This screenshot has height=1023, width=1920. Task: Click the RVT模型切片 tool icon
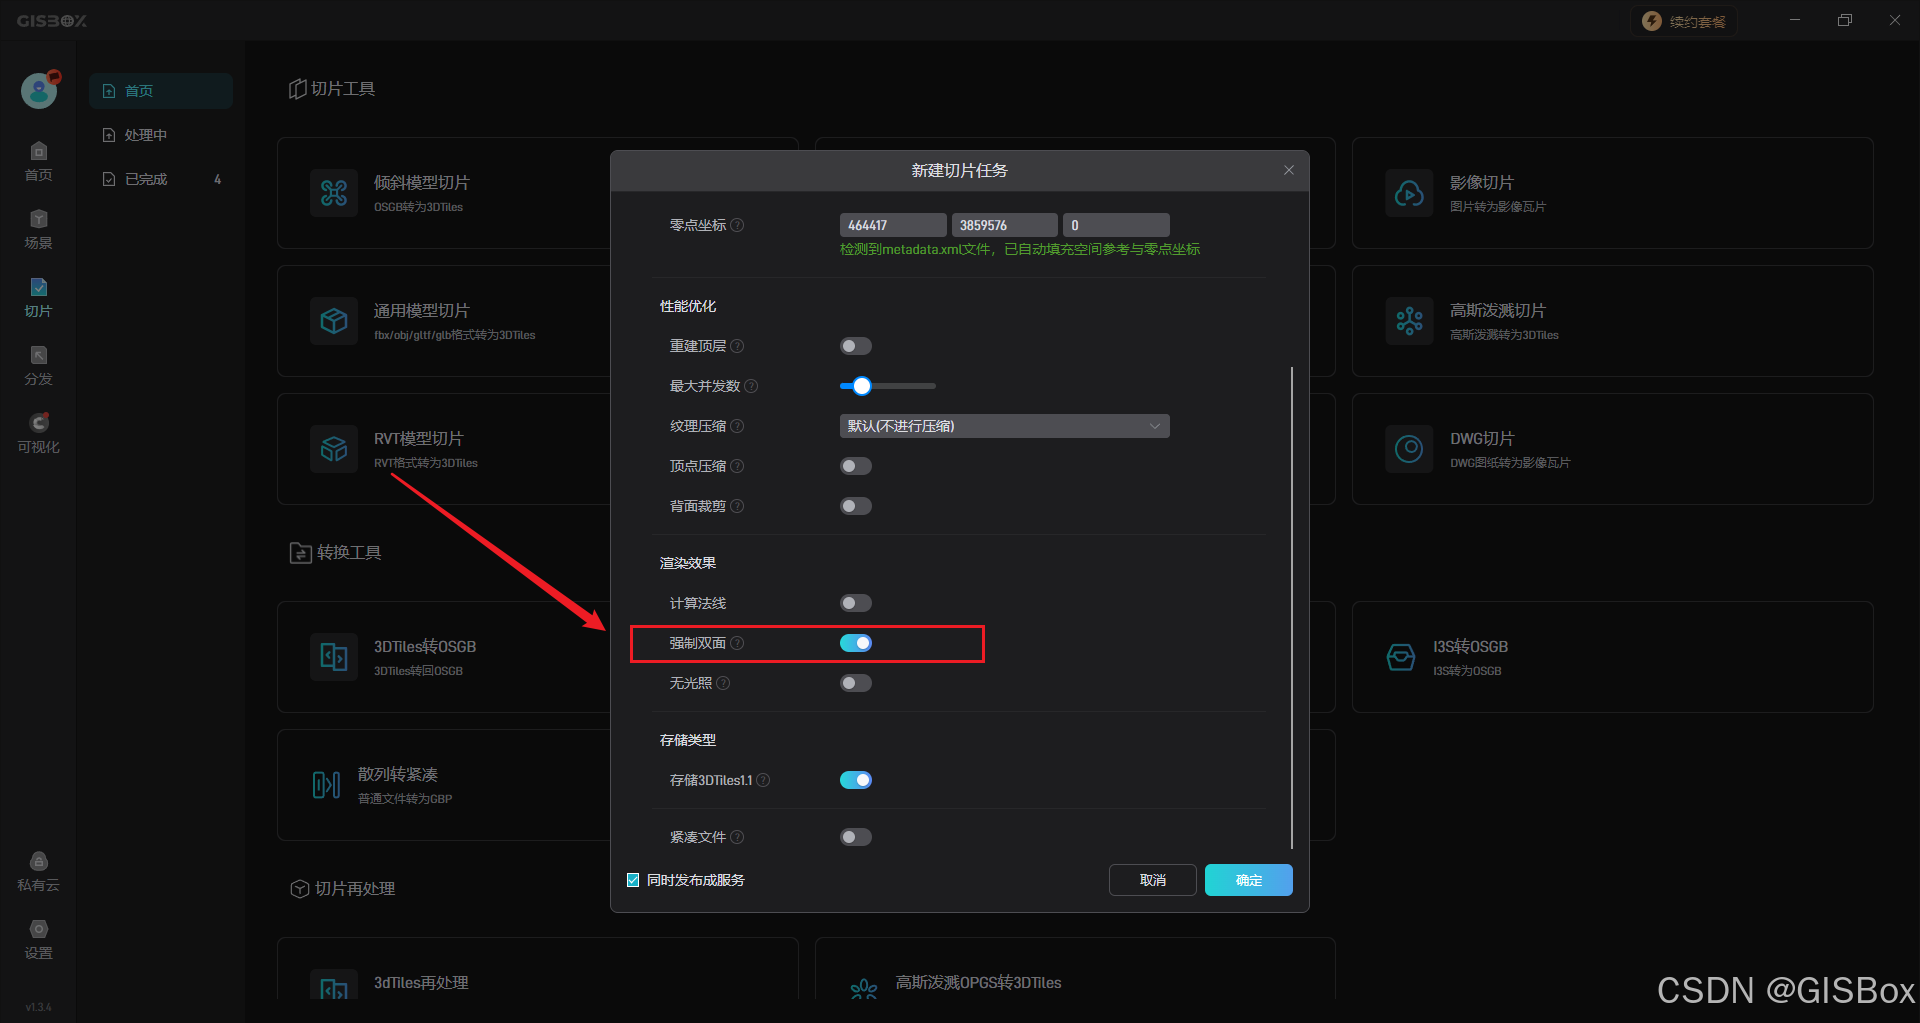tap(334, 449)
